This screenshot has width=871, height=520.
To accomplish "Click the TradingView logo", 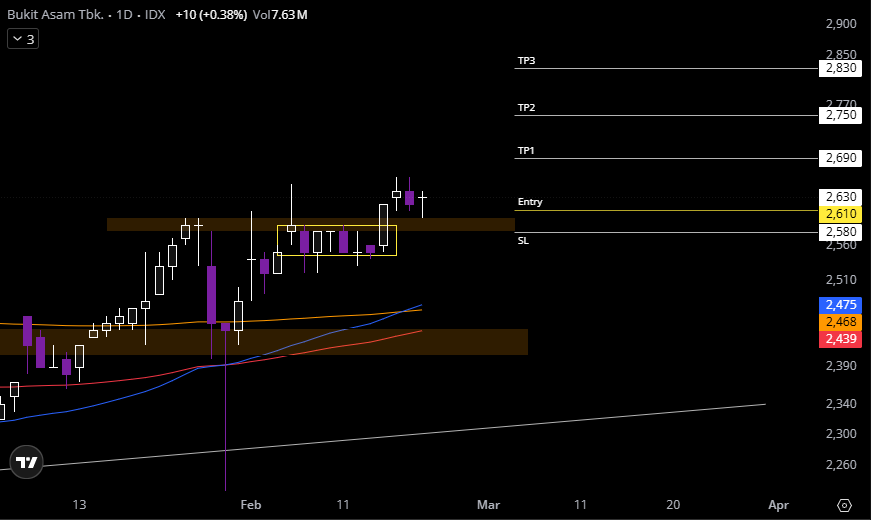I will (26, 462).
